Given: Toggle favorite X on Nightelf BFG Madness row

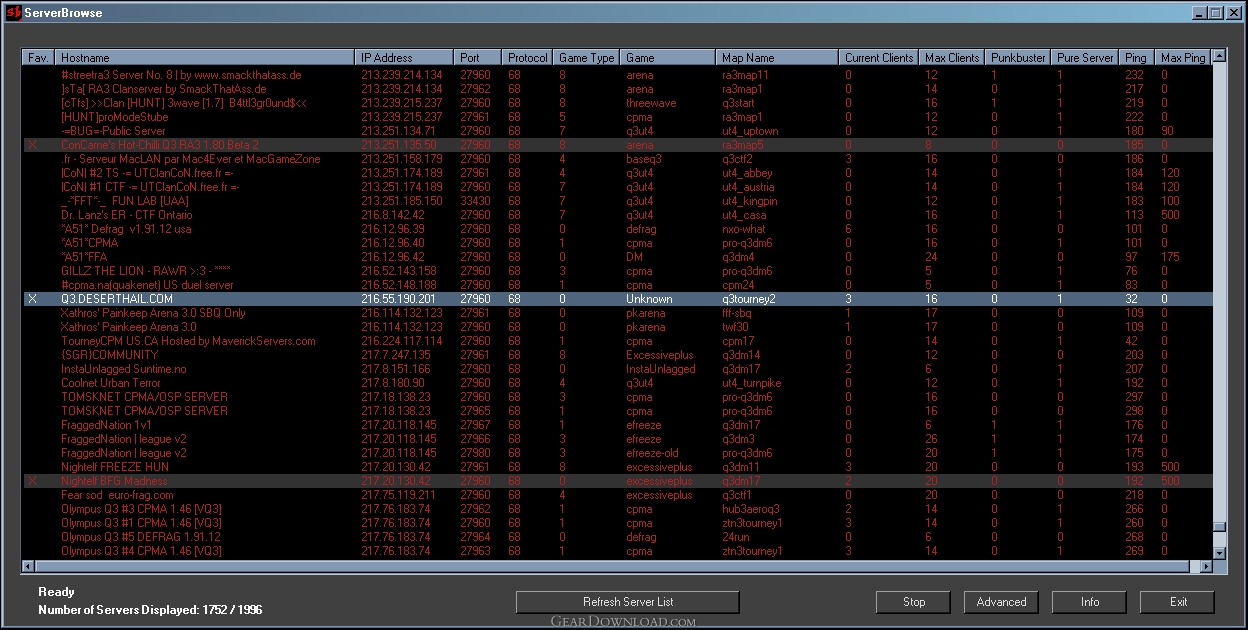Looking at the screenshot, I should pos(33,481).
